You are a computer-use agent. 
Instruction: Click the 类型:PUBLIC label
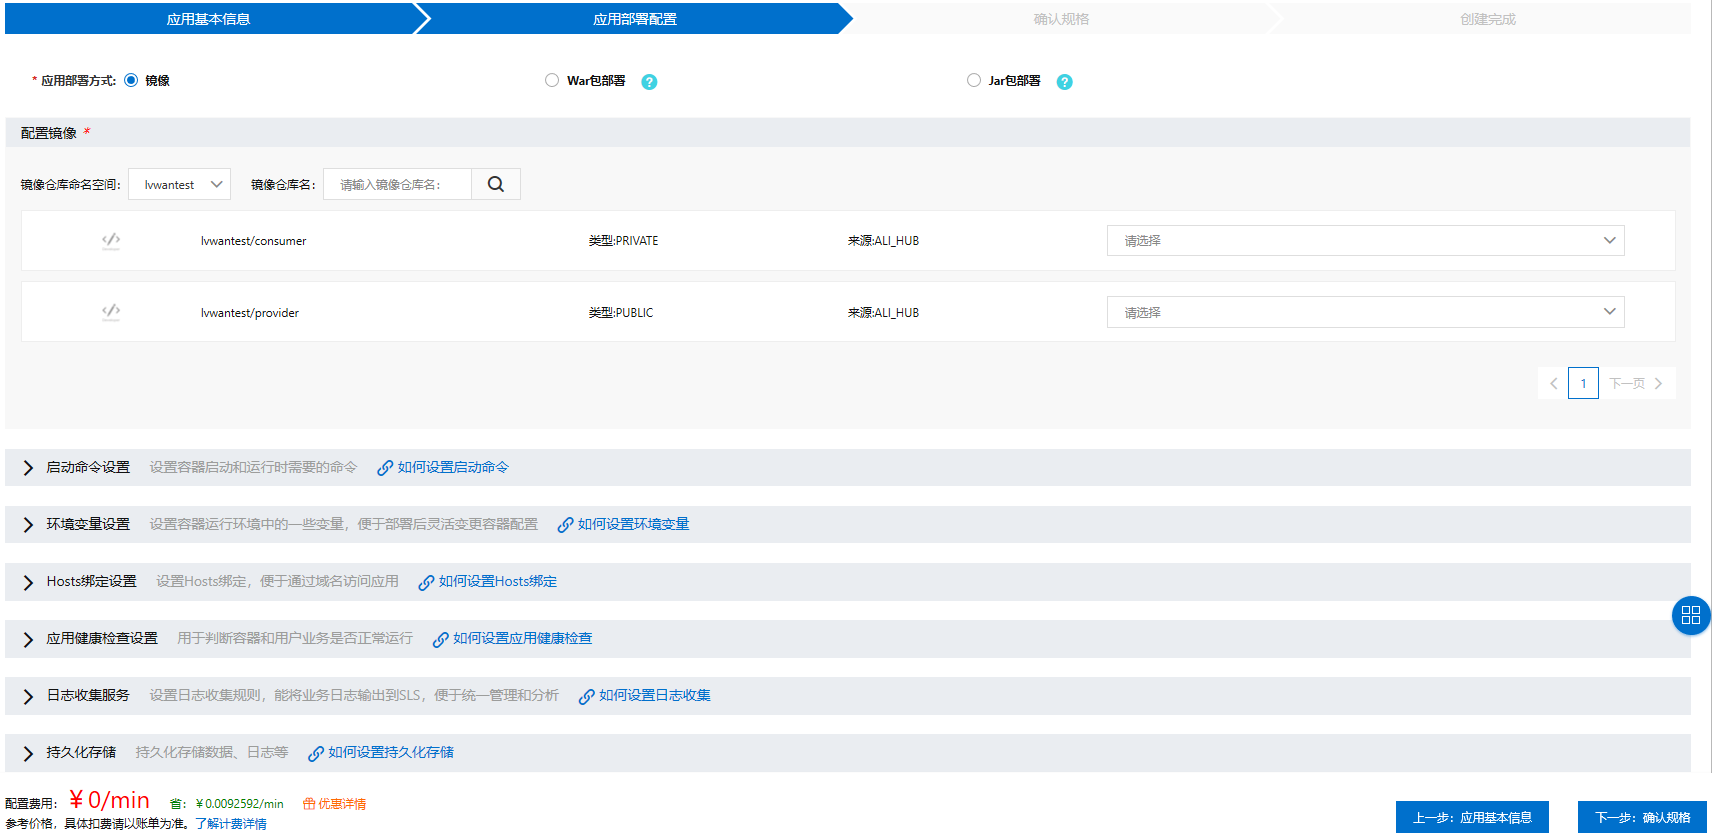(620, 313)
